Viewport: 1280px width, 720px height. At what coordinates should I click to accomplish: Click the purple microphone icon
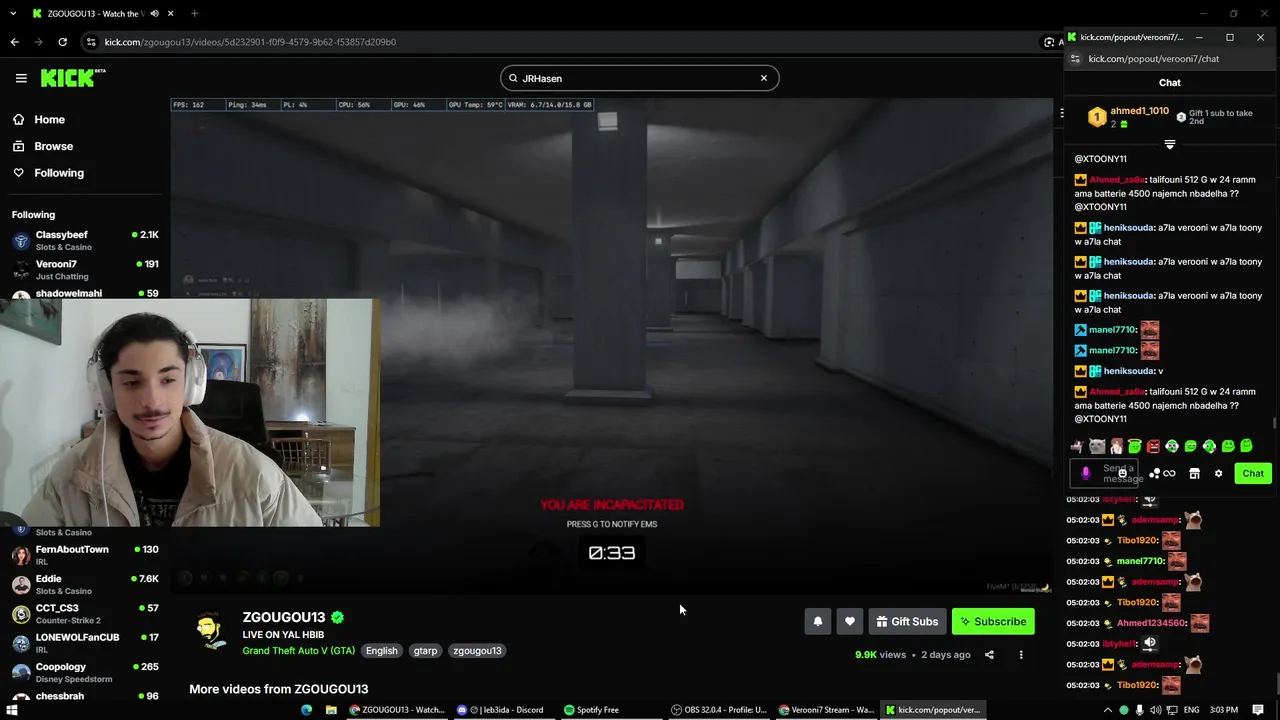(x=1086, y=473)
